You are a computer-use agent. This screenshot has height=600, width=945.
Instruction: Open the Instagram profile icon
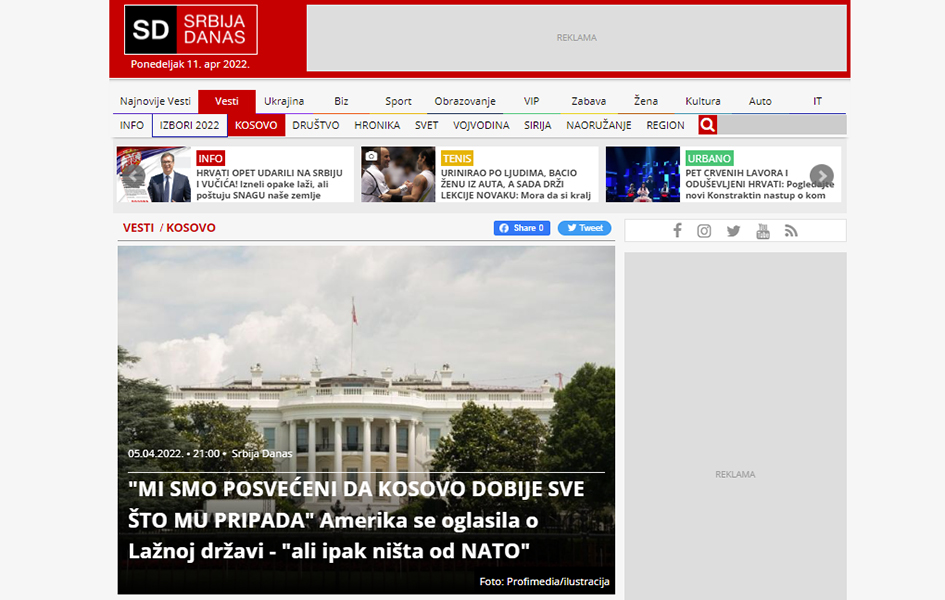(705, 230)
